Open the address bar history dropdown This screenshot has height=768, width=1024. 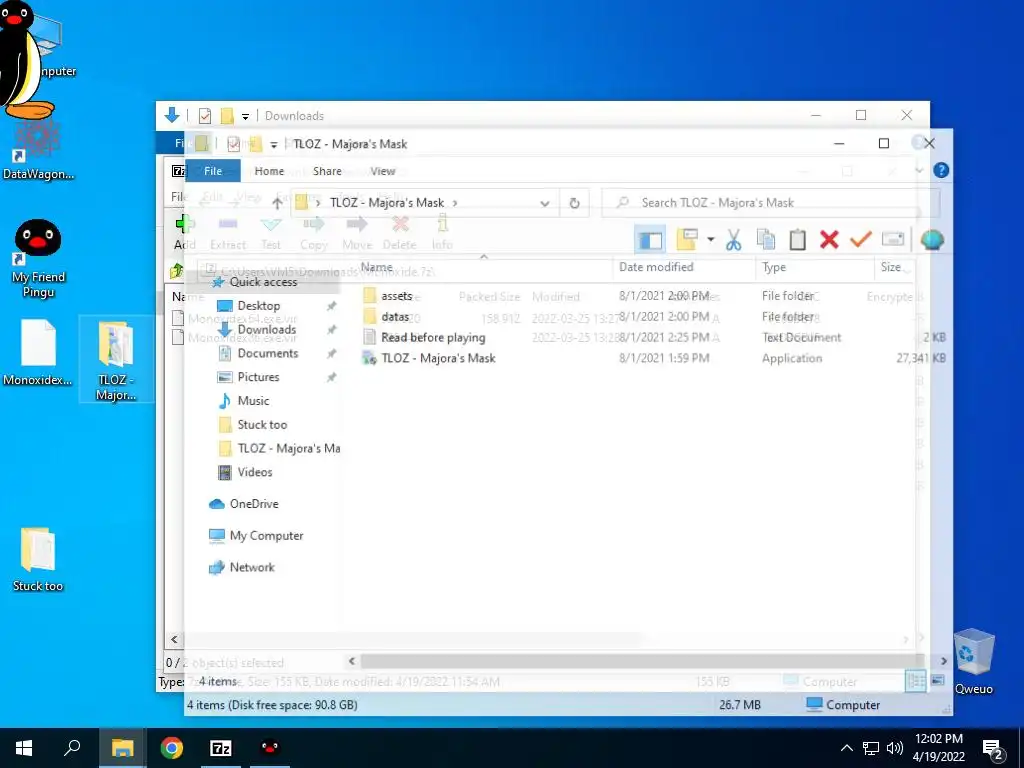click(545, 203)
